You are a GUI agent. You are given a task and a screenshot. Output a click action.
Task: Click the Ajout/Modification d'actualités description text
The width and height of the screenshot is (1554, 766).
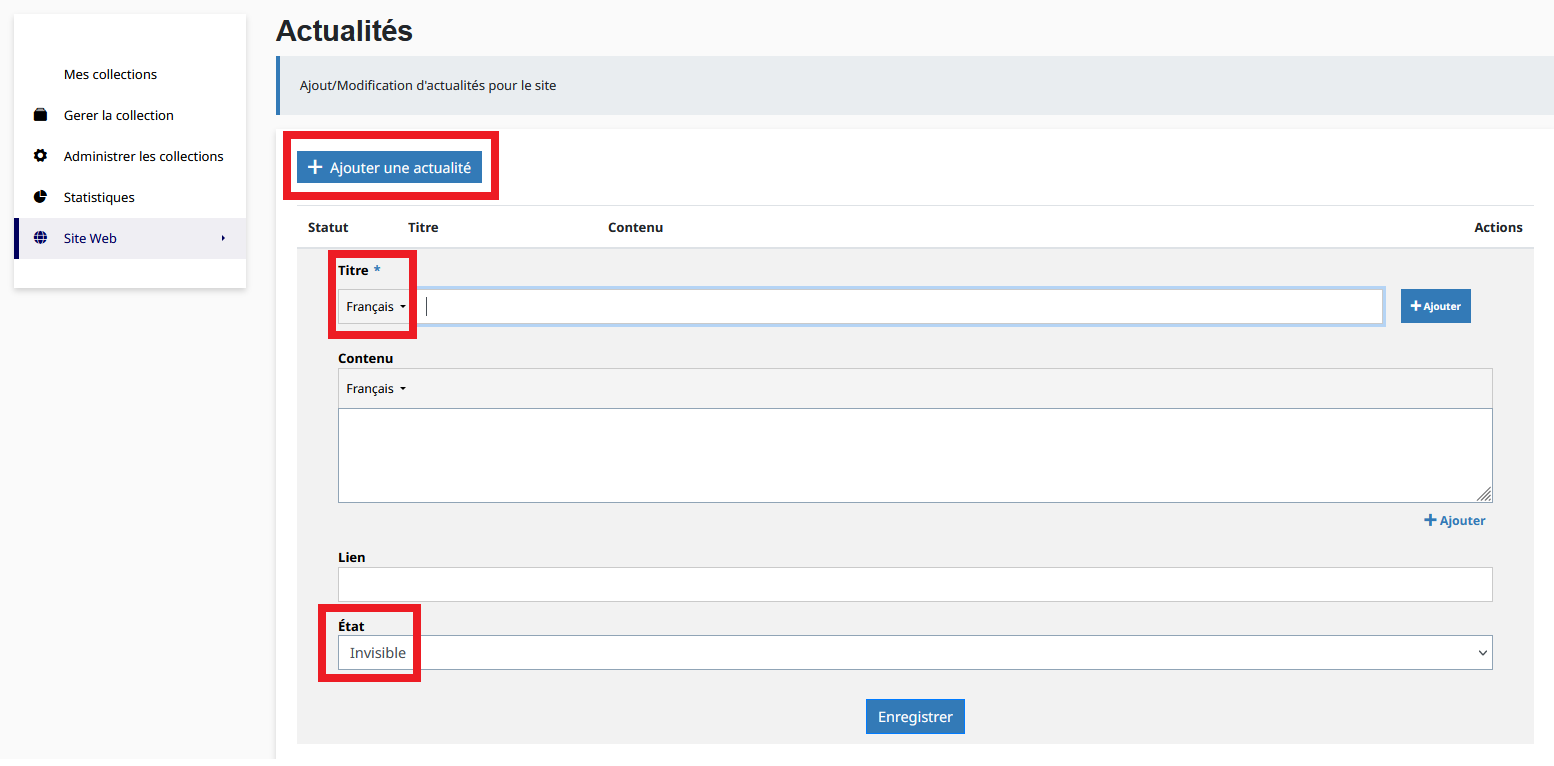[x=428, y=86]
